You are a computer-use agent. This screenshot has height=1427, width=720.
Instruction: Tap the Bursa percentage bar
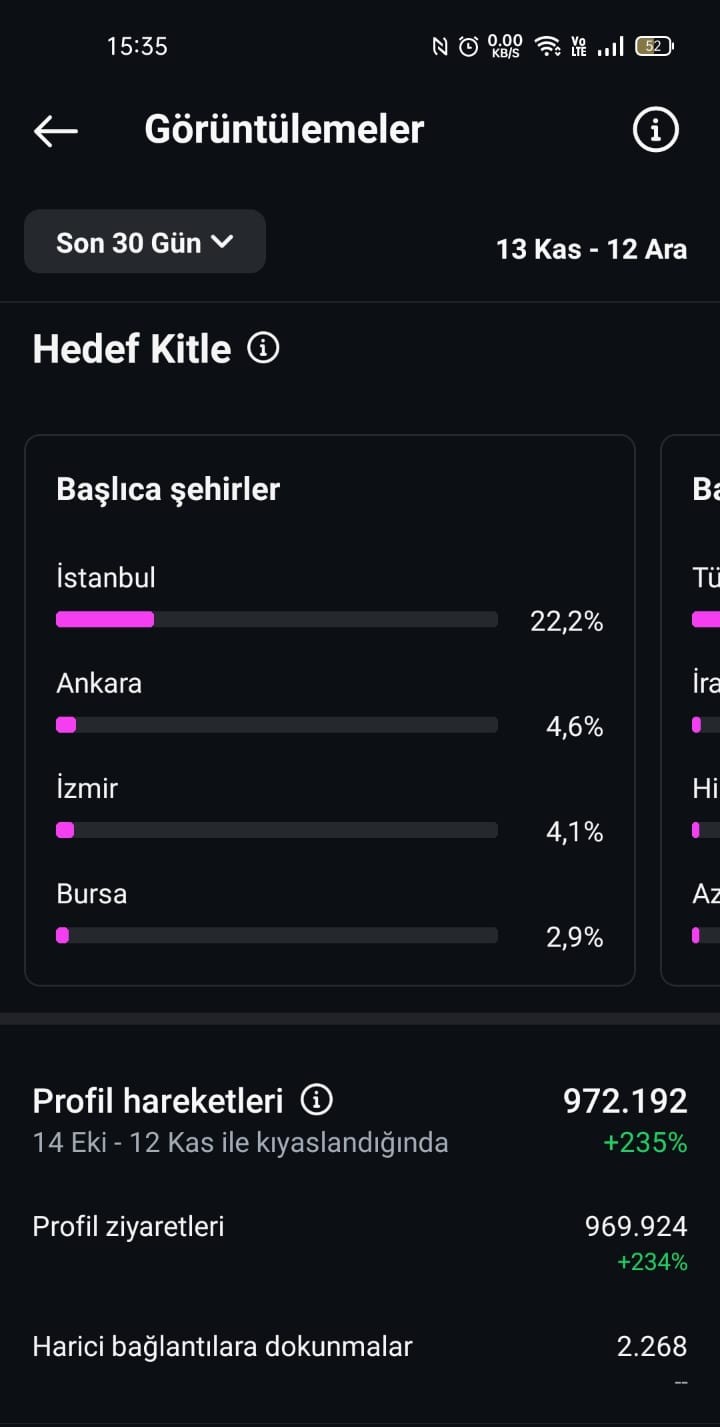click(x=277, y=935)
